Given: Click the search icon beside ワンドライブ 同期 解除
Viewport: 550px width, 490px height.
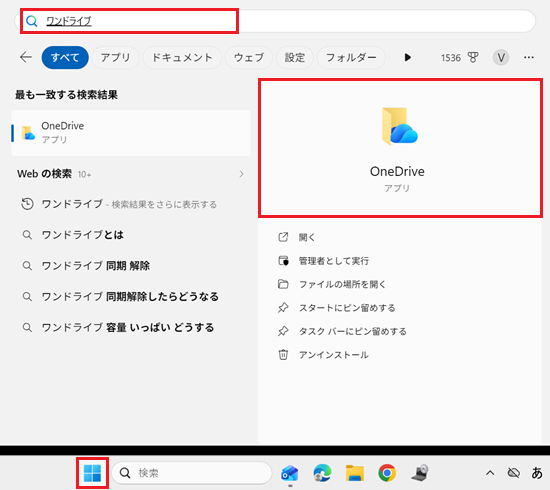Looking at the screenshot, I should pyautogui.click(x=27, y=266).
